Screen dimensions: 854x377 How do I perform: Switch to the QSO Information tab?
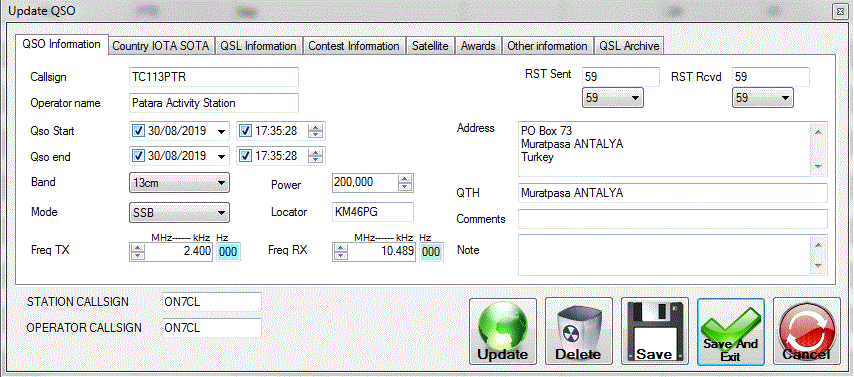pyautogui.click(x=61, y=44)
